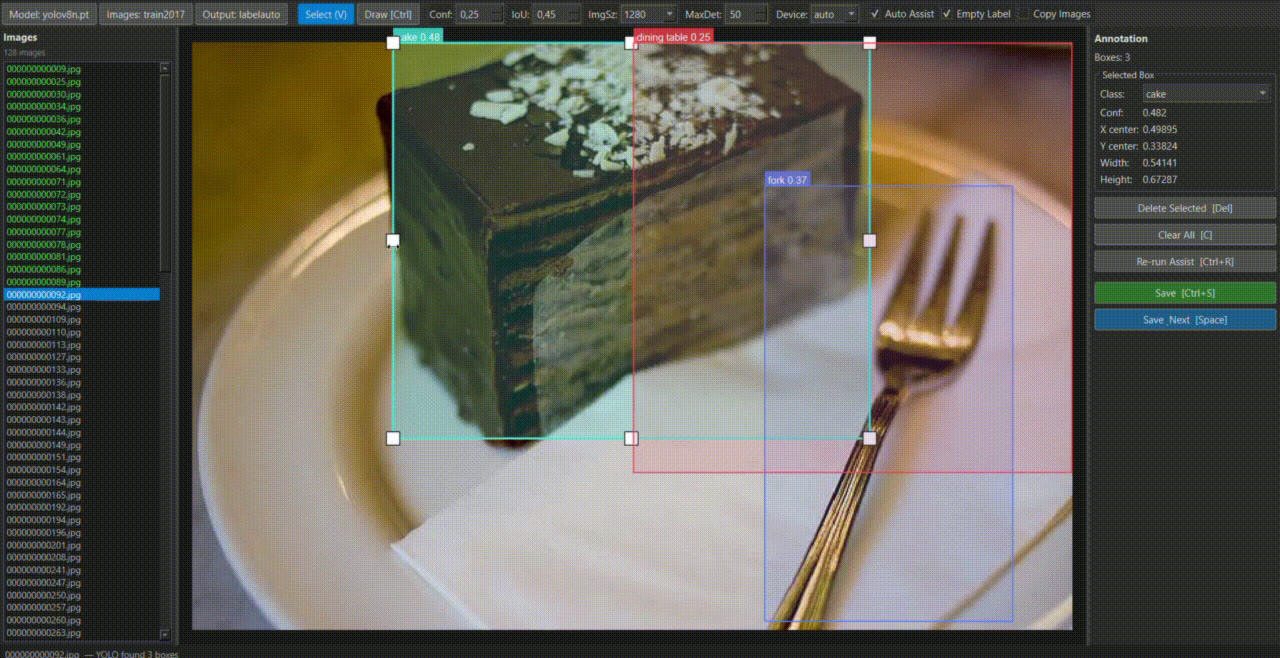Select the fork 0.37 box label
Image resolution: width=1280 pixels, height=658 pixels.
point(787,180)
